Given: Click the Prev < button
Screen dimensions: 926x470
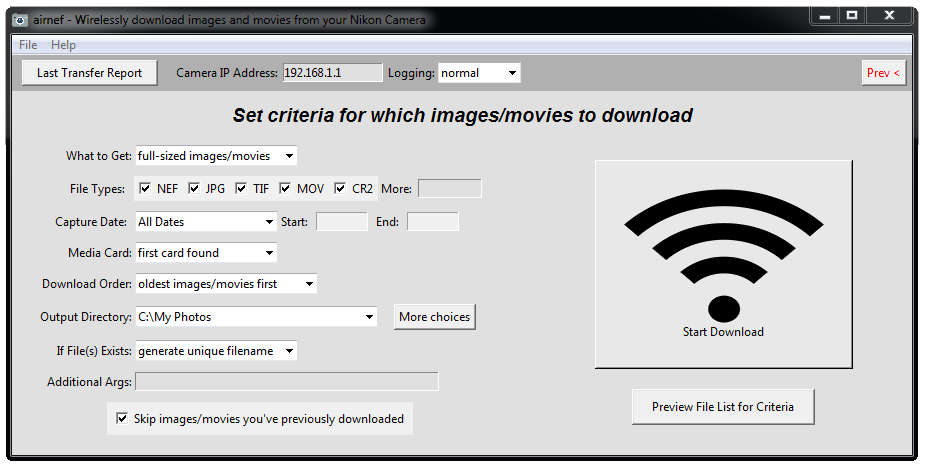Looking at the screenshot, I should 883,73.
